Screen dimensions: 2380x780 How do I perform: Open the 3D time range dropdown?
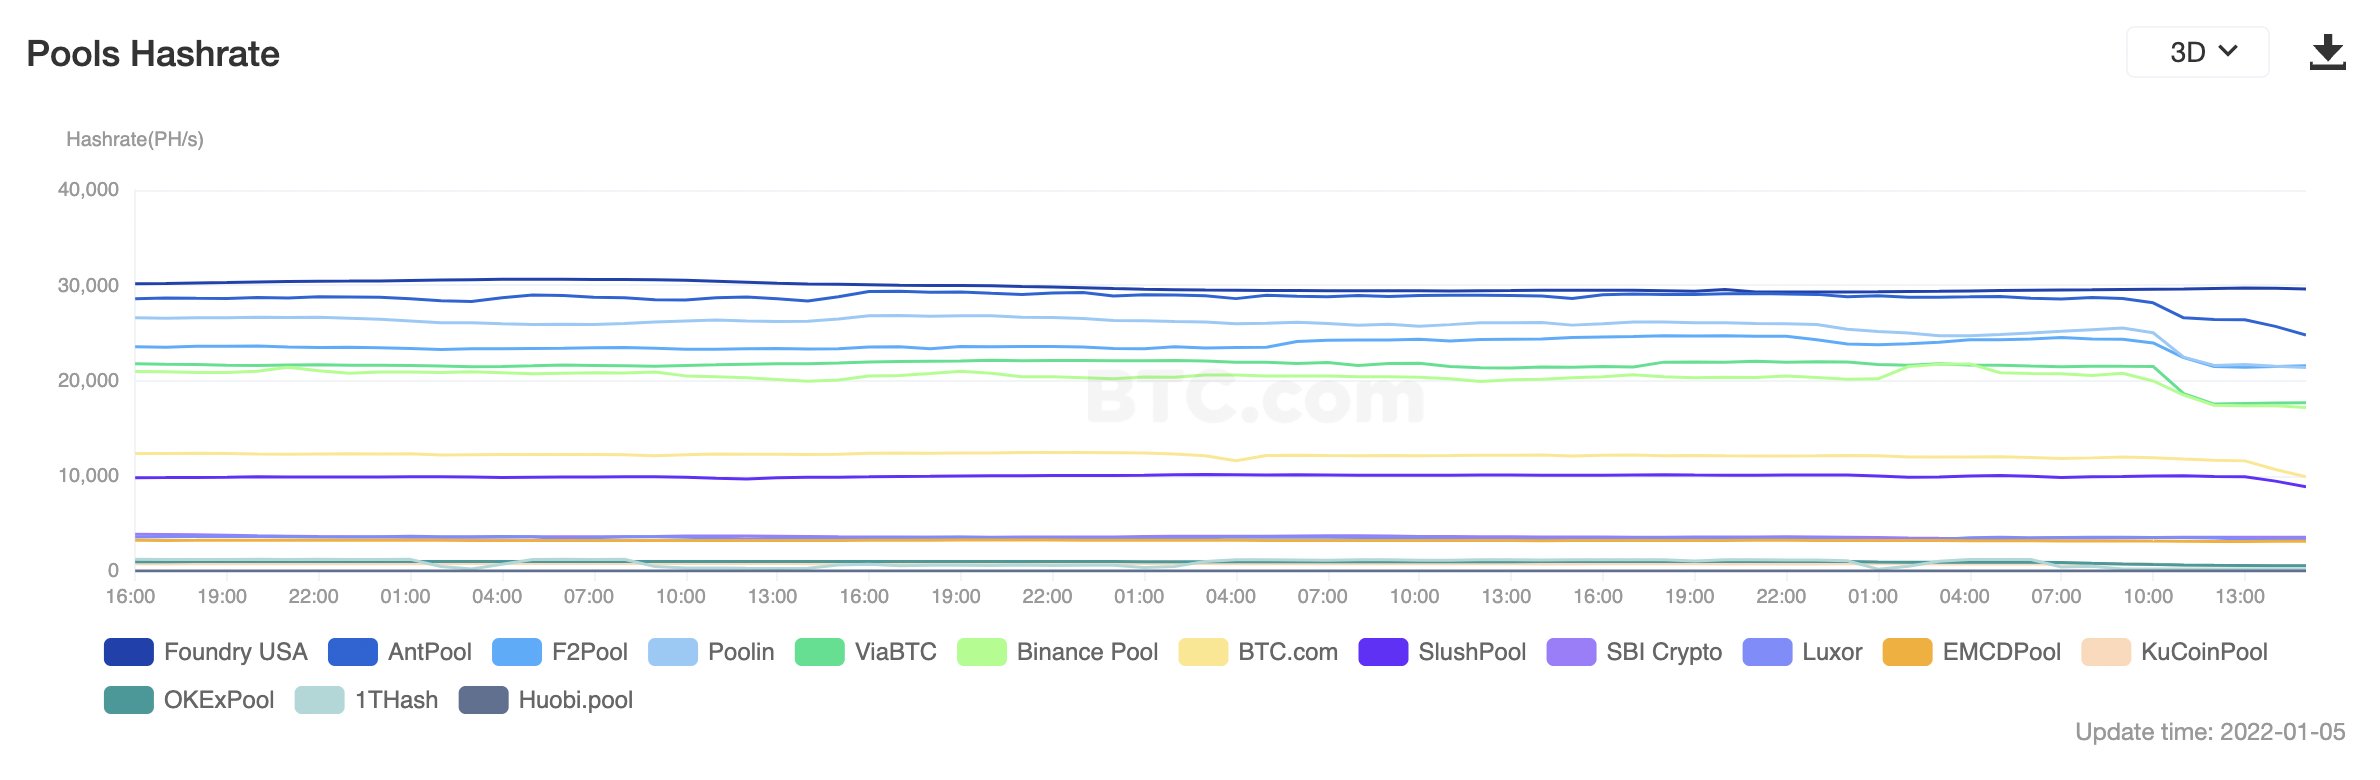[2196, 52]
